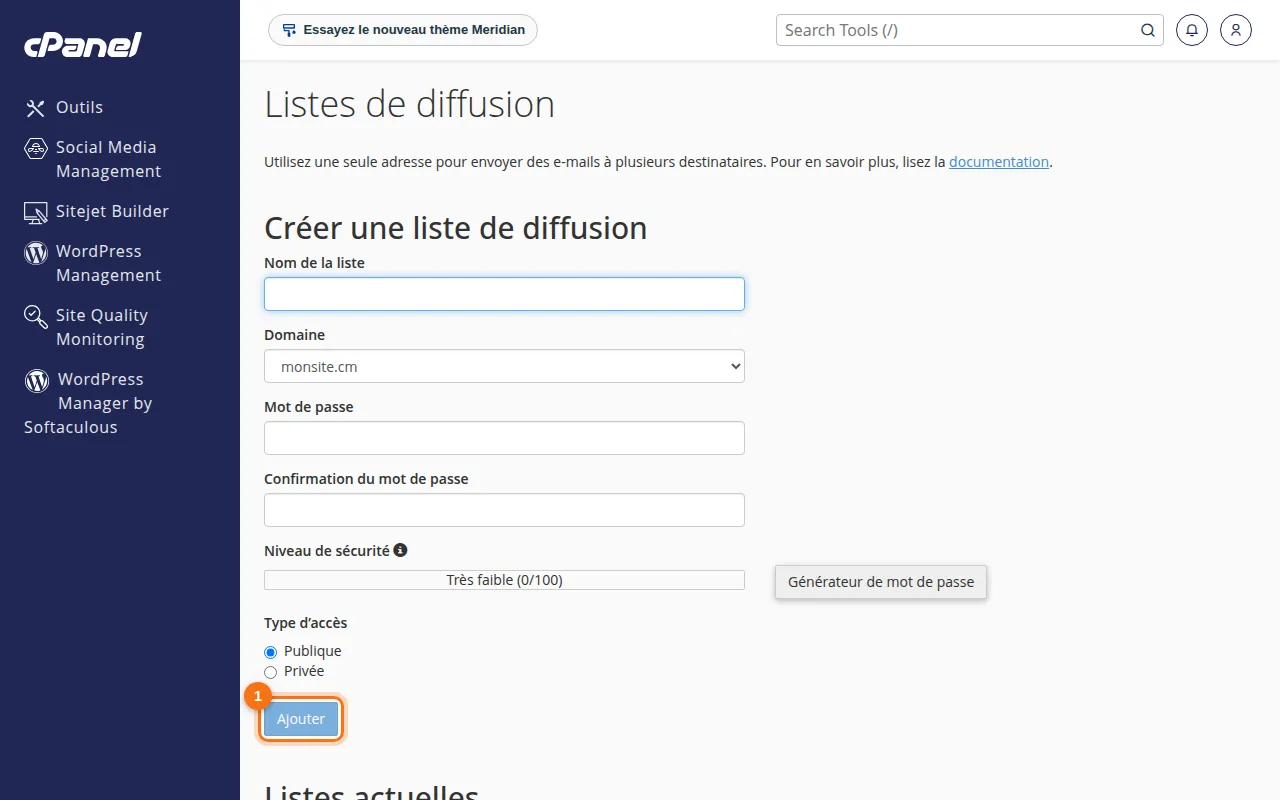Focus Confirmation du mot de passe field

coord(504,510)
